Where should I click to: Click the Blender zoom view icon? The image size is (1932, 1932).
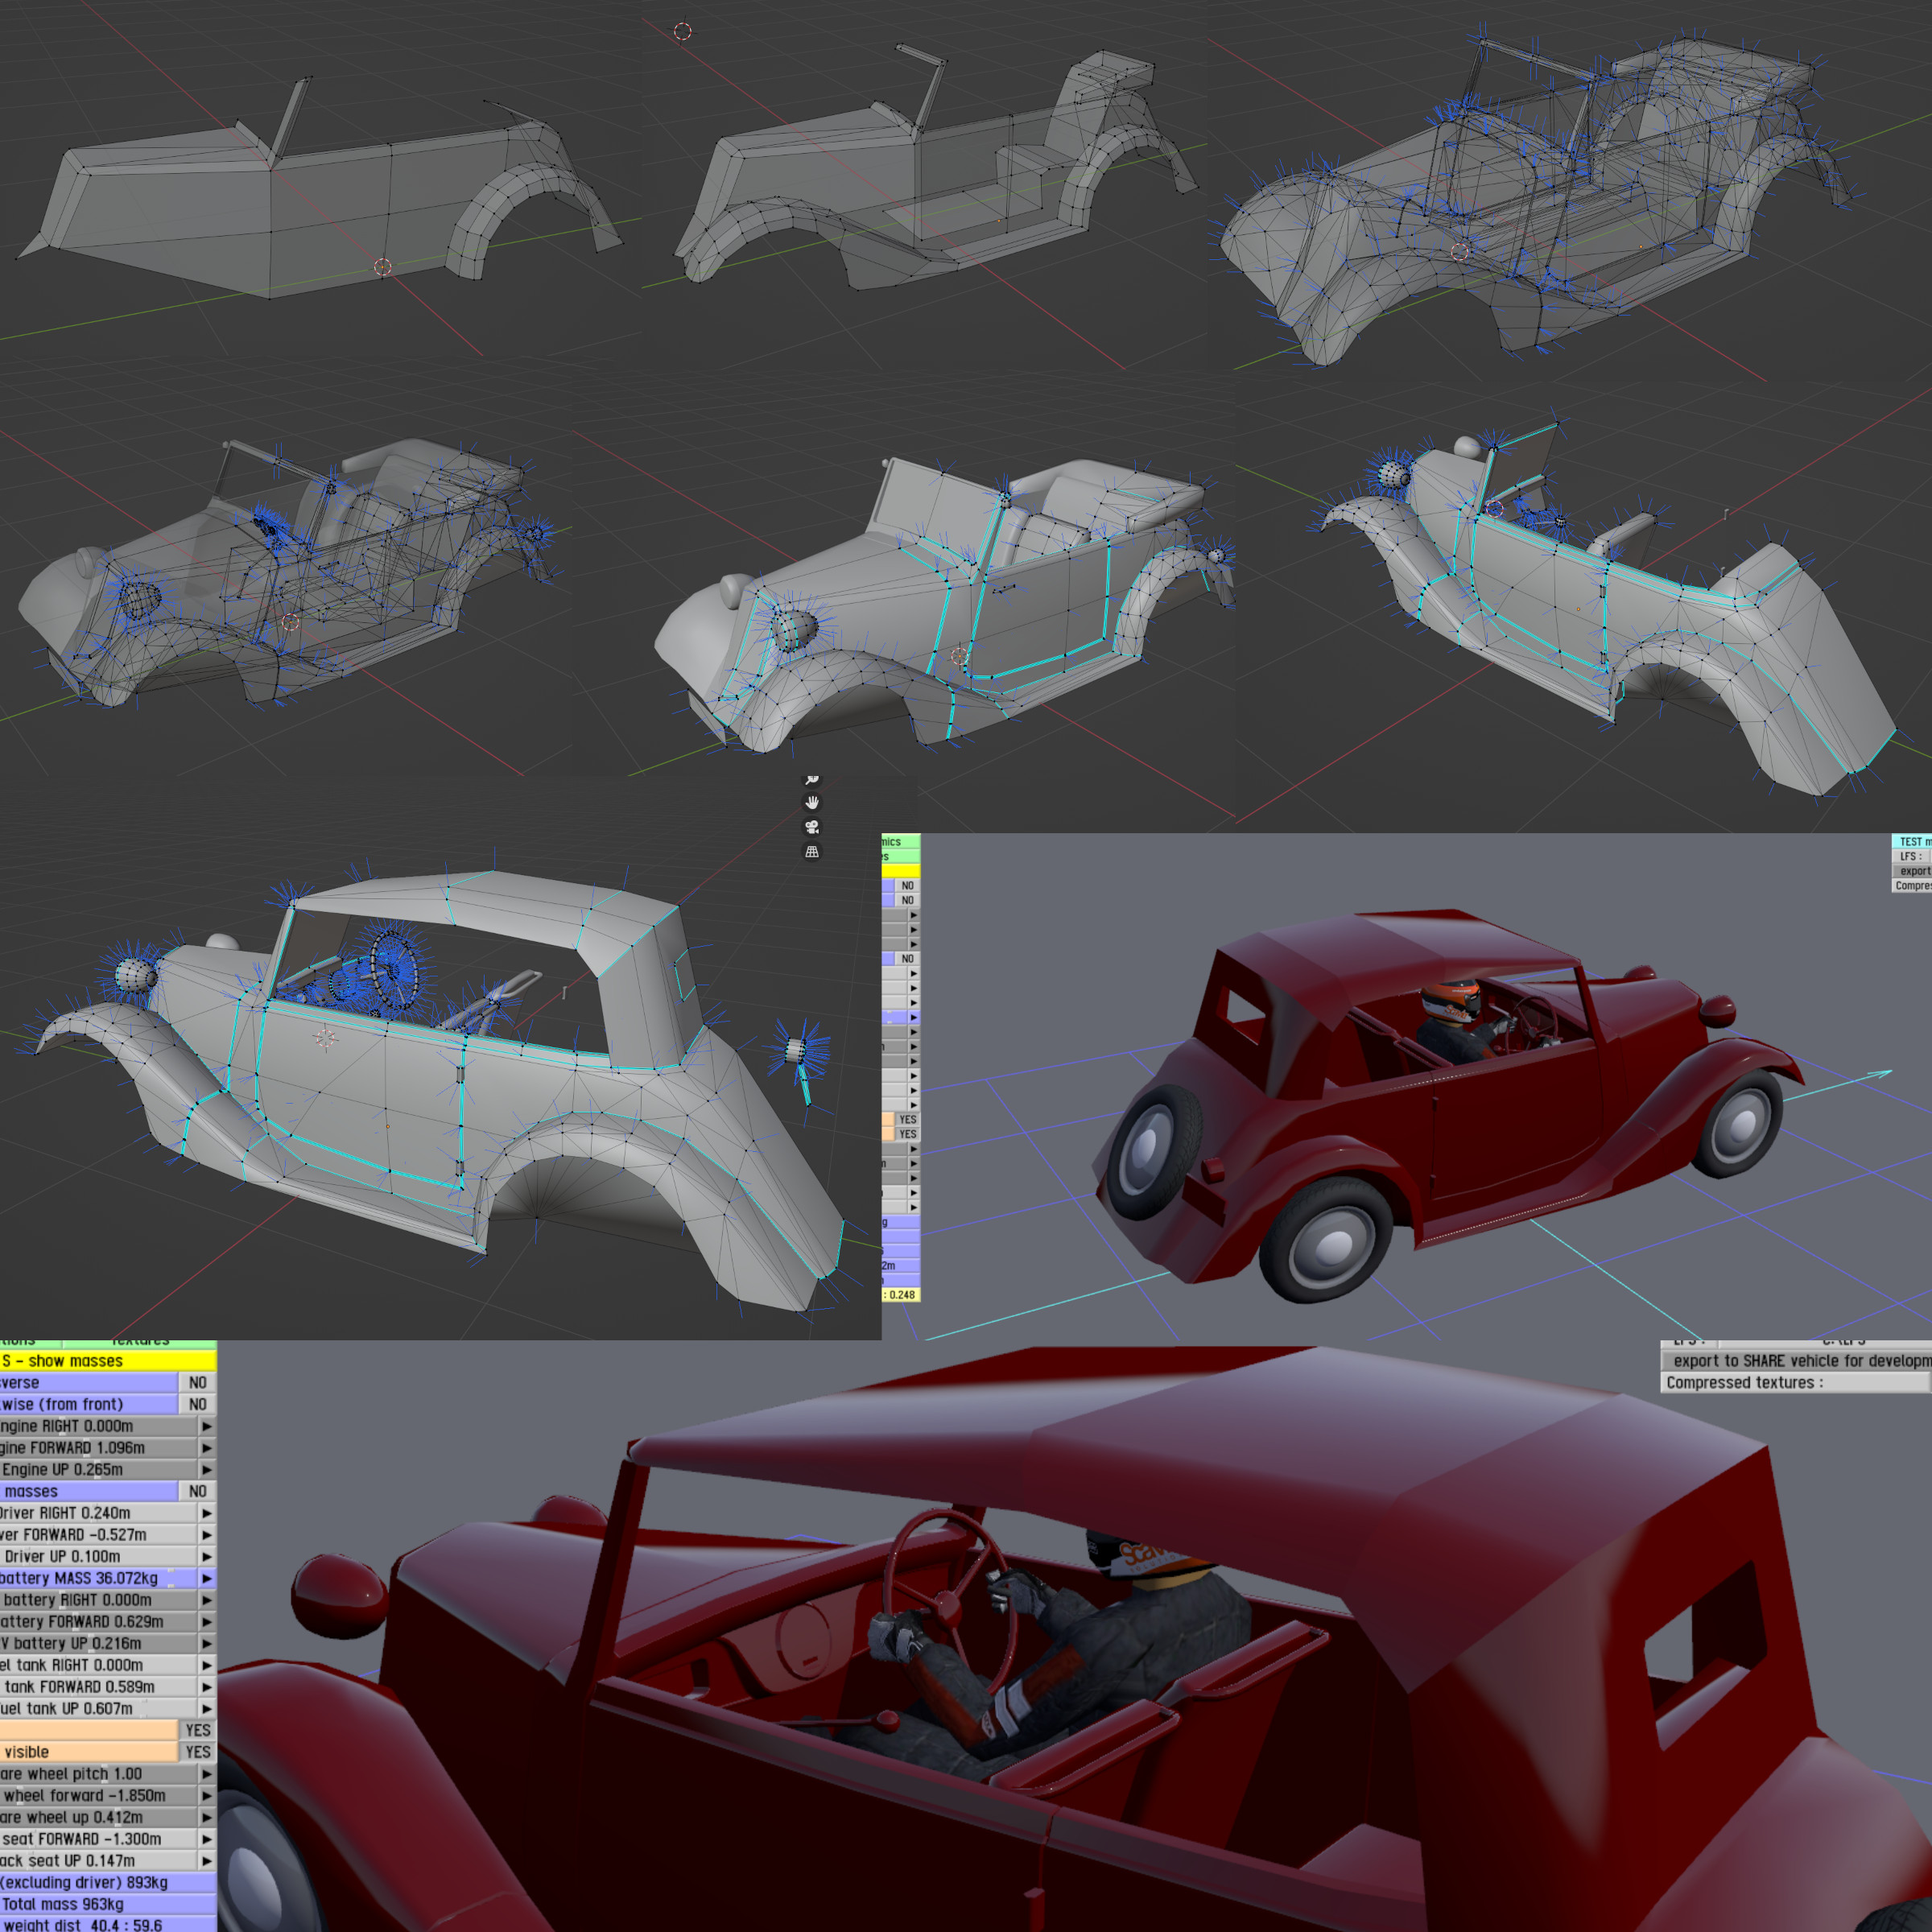(812, 779)
